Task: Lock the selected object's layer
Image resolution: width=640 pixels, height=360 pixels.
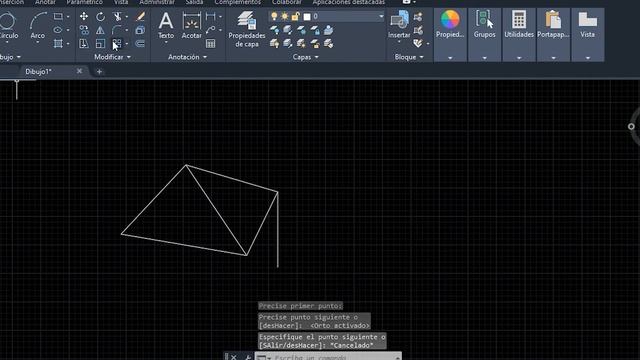Action: coord(315,30)
